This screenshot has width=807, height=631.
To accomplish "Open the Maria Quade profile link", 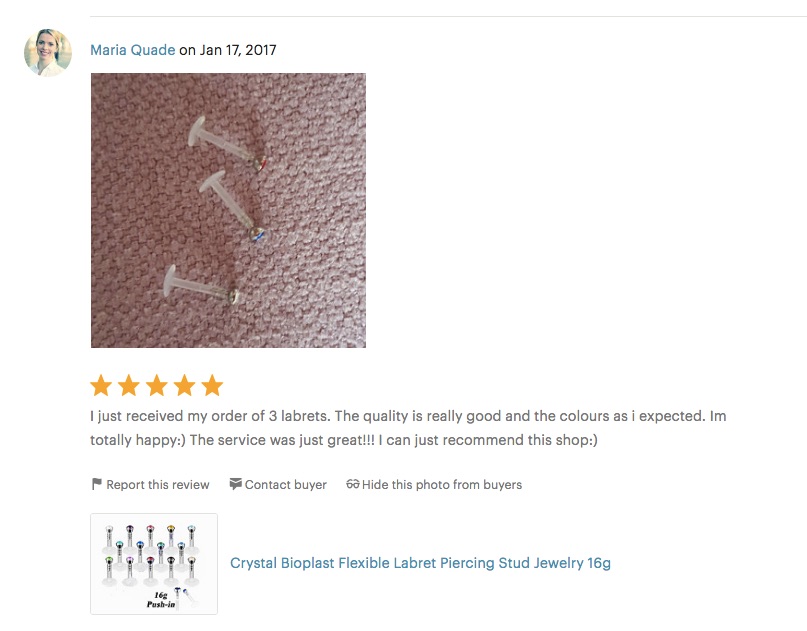I will 133,50.
